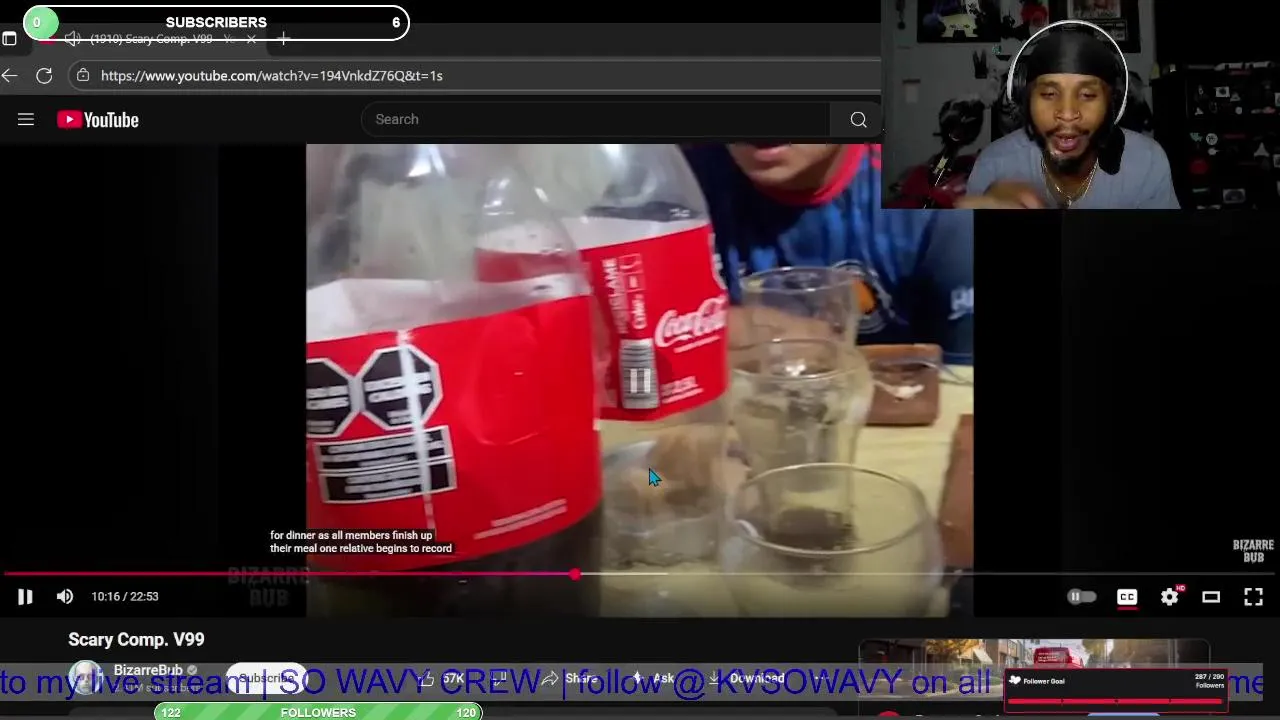Mute the video volume speaker icon
This screenshot has height=720, width=1280.
[65, 597]
